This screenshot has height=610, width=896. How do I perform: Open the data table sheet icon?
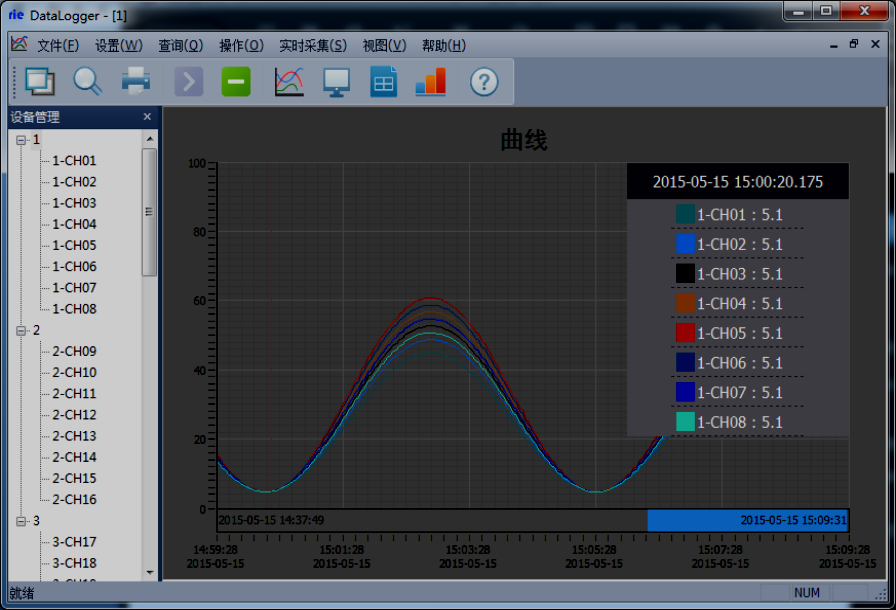click(x=384, y=81)
